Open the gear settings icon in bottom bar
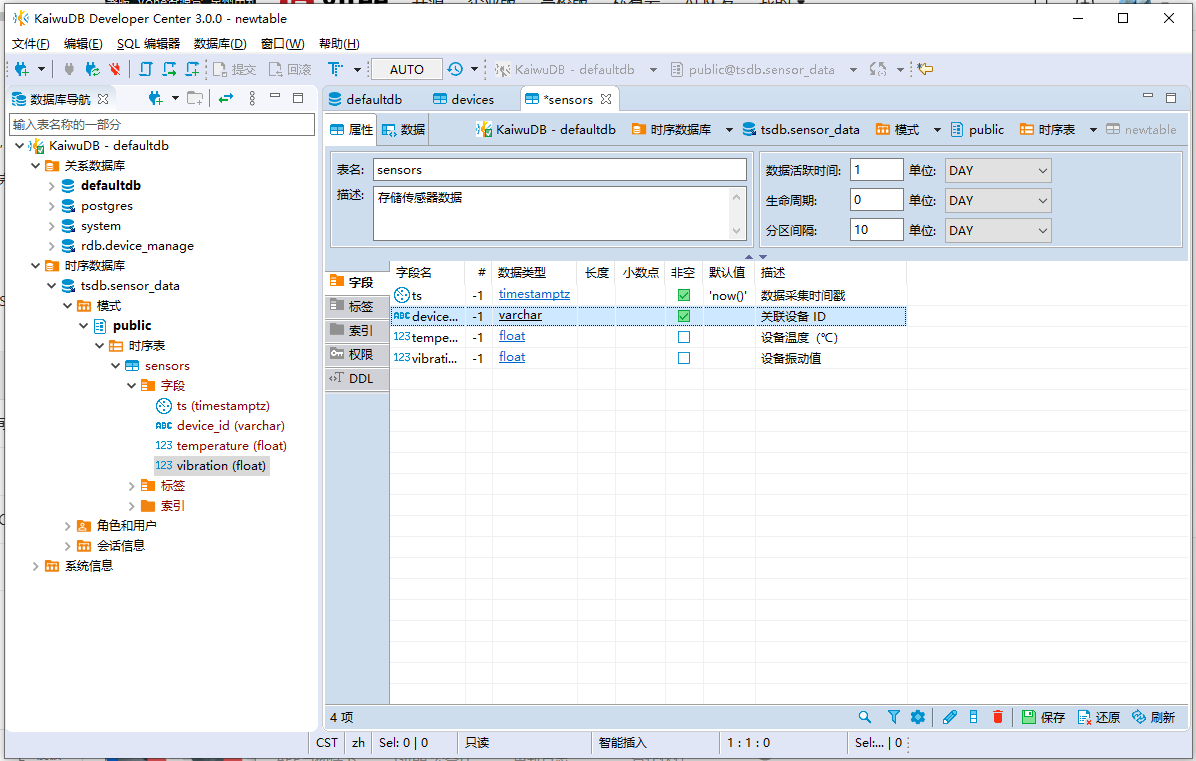This screenshot has height=761, width=1196. click(918, 717)
